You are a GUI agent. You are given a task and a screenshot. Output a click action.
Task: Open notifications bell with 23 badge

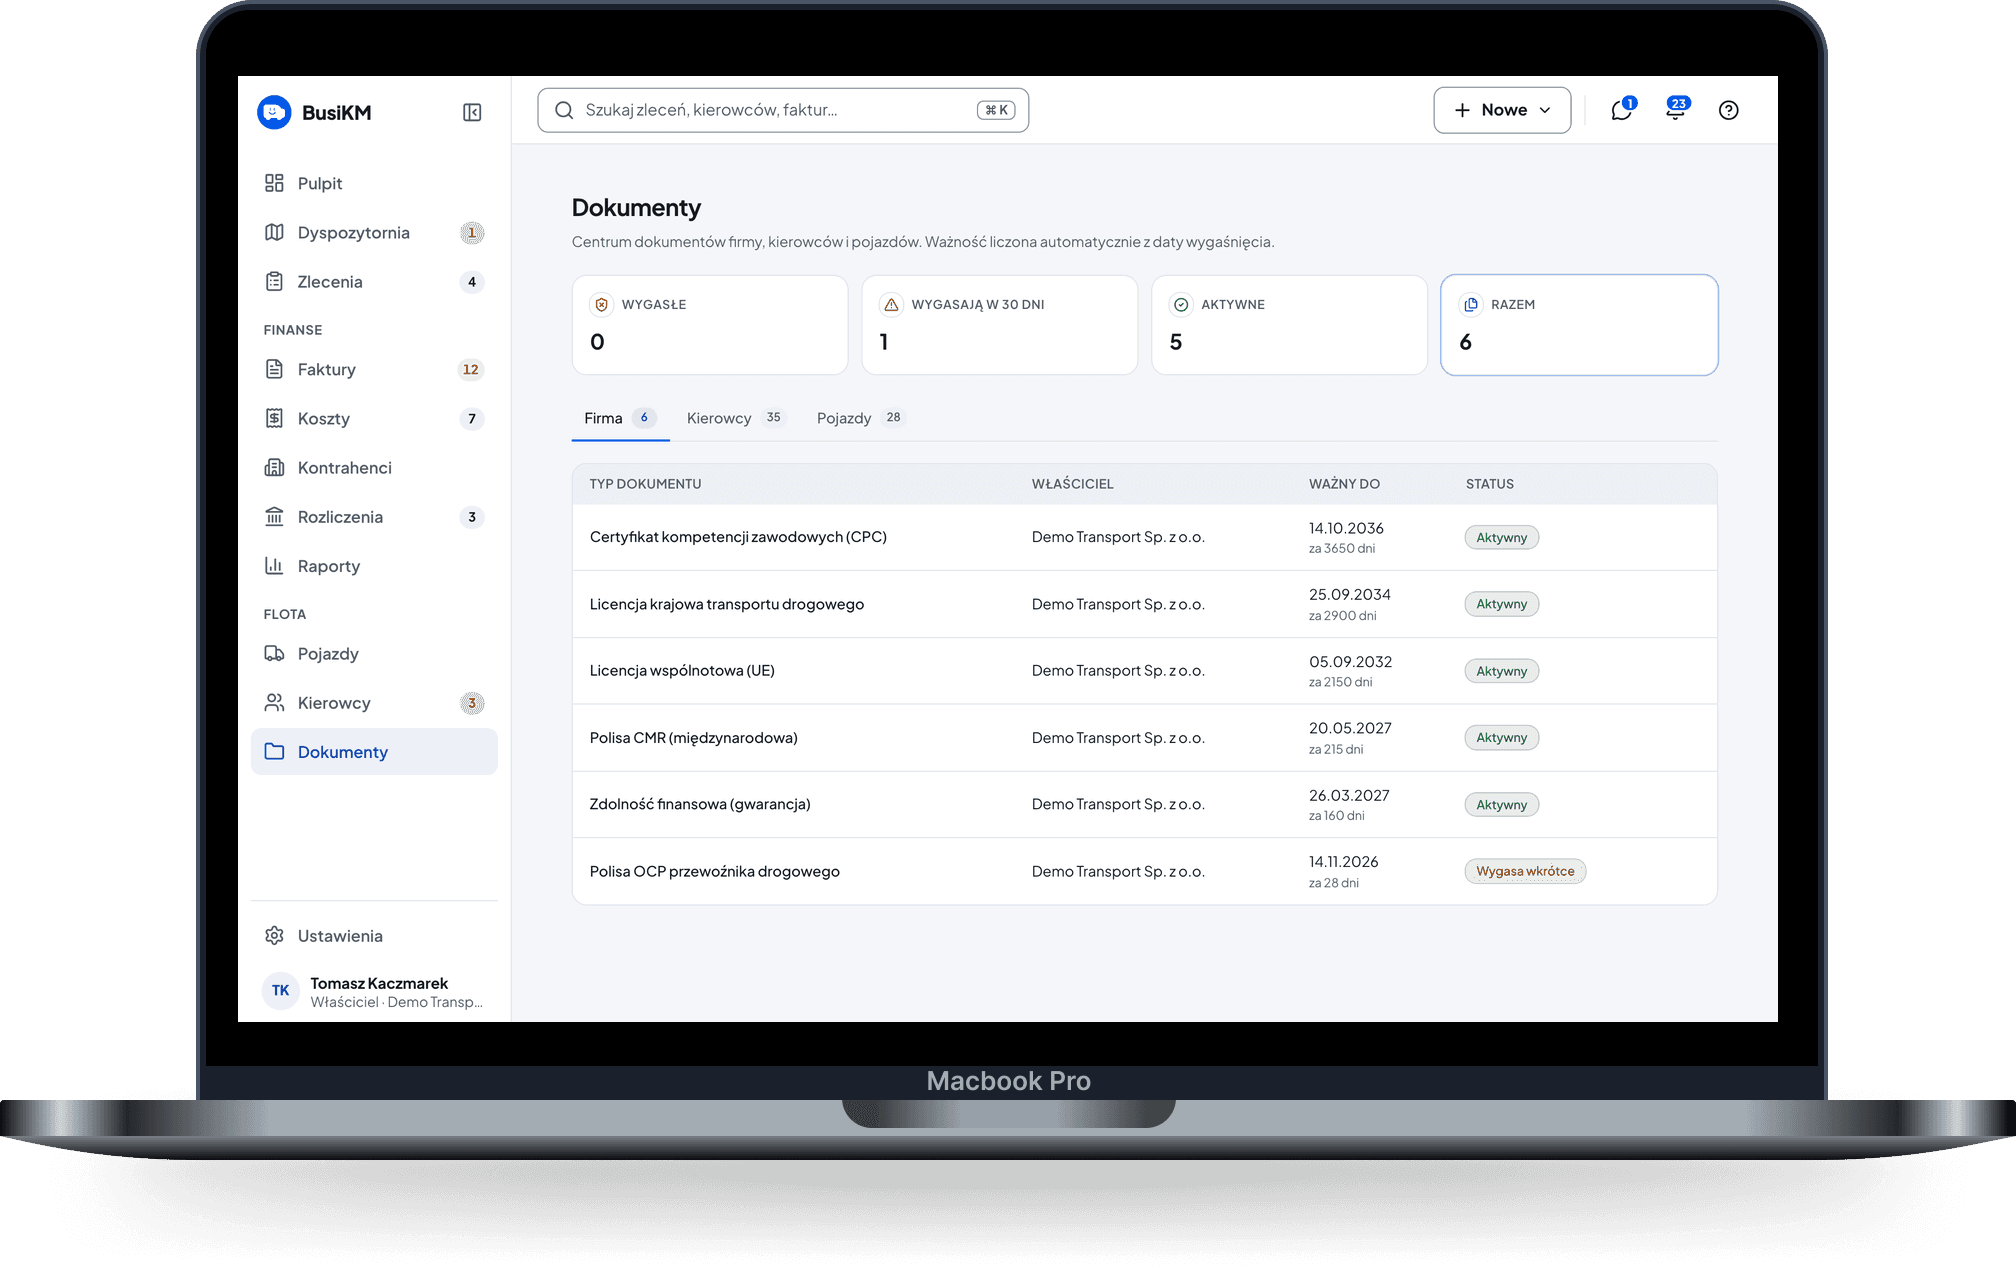click(x=1675, y=110)
